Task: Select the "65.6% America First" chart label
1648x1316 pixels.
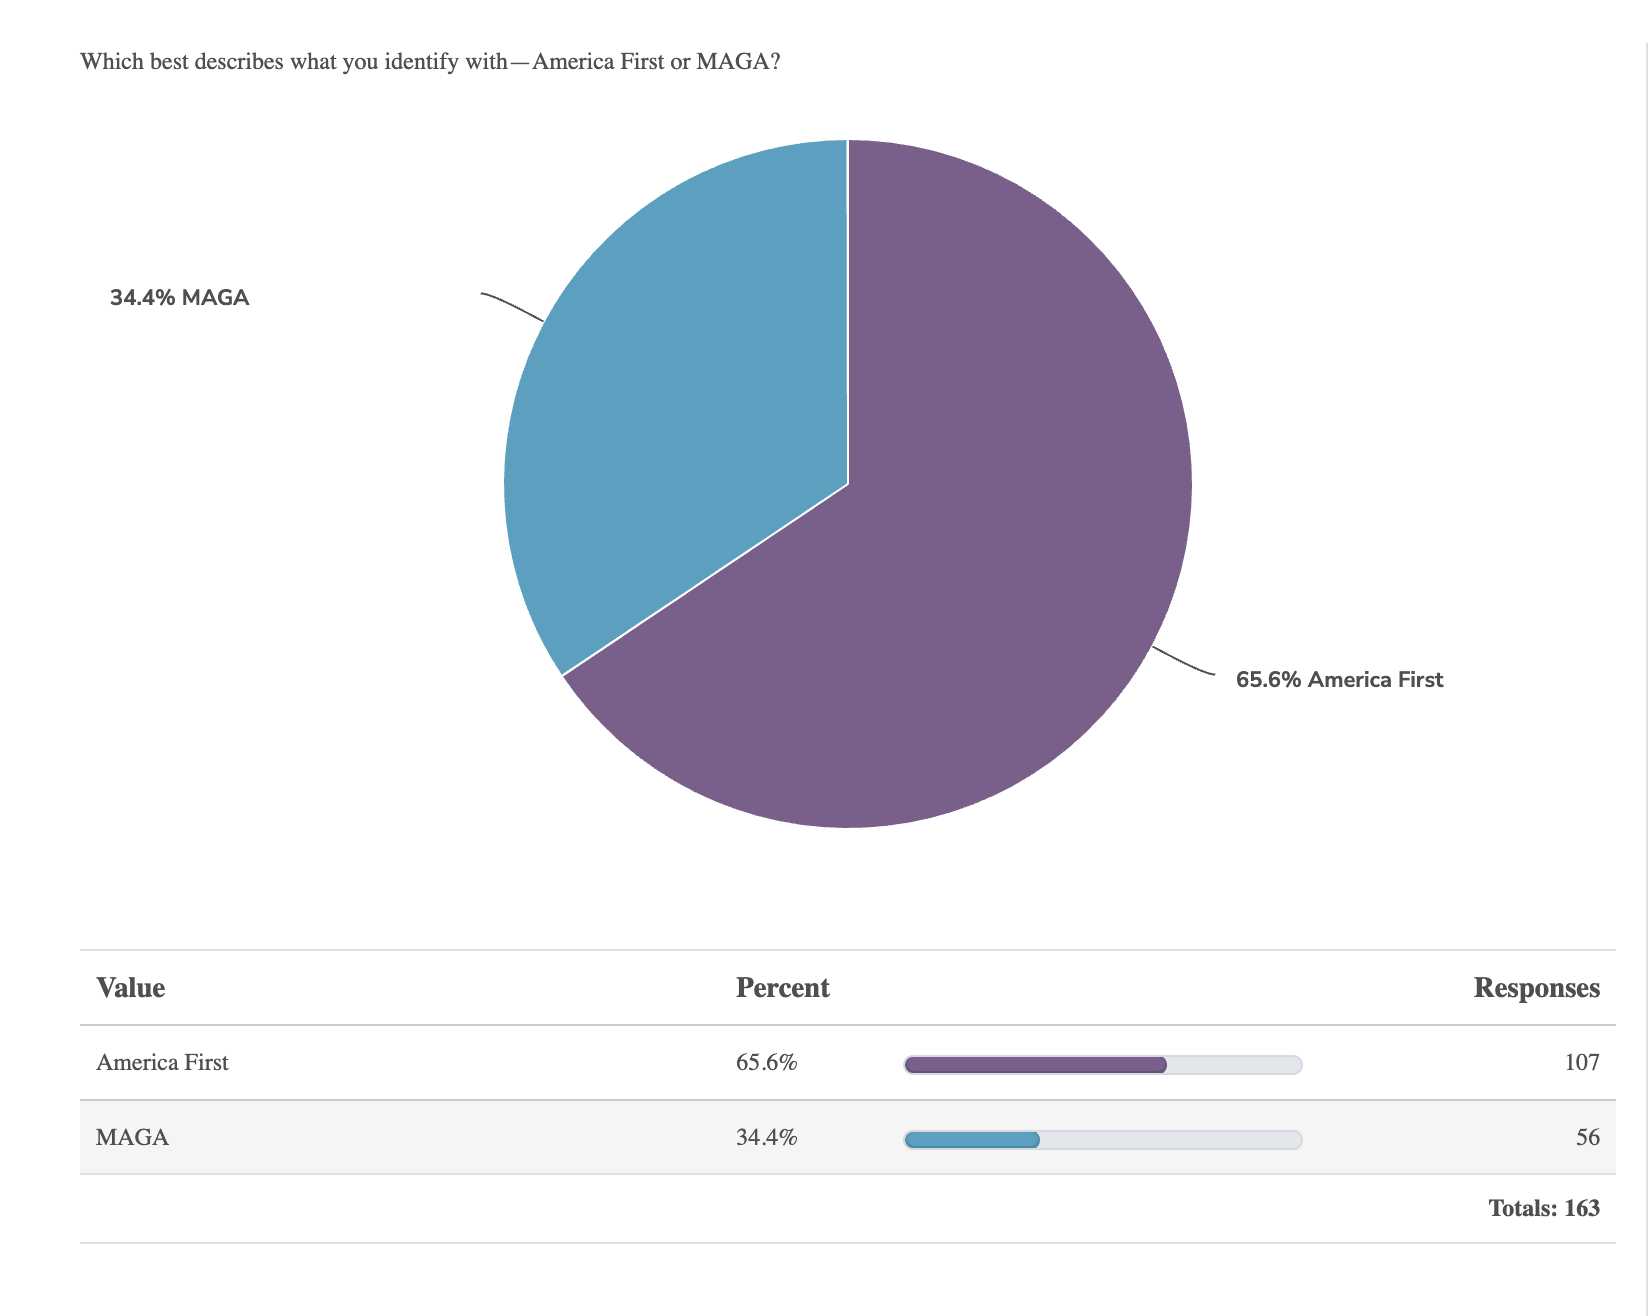Action: (1339, 680)
